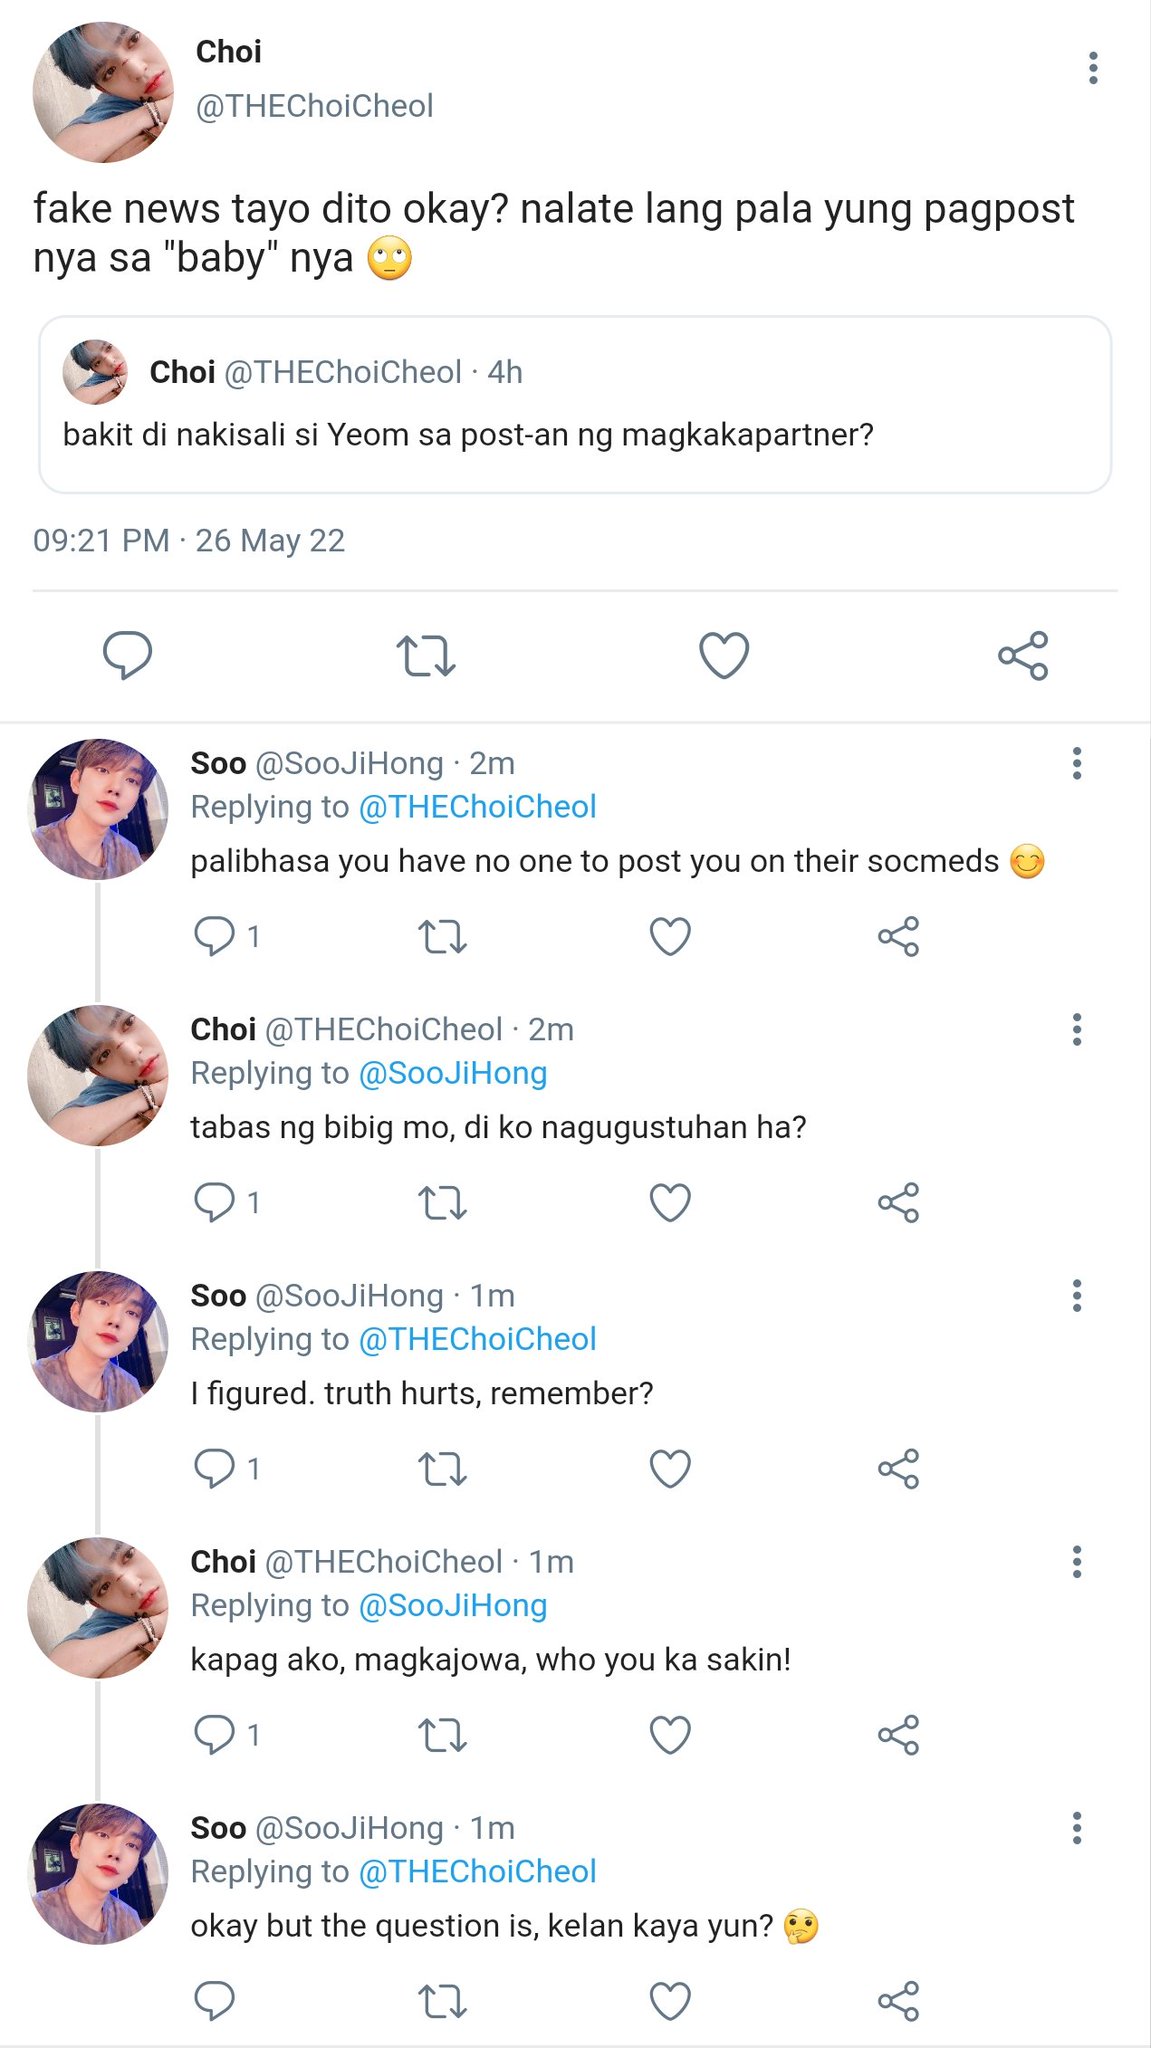View Choi's profile picture in the main tweet header
Viewport: 1151px width, 2048px height.
(103, 92)
